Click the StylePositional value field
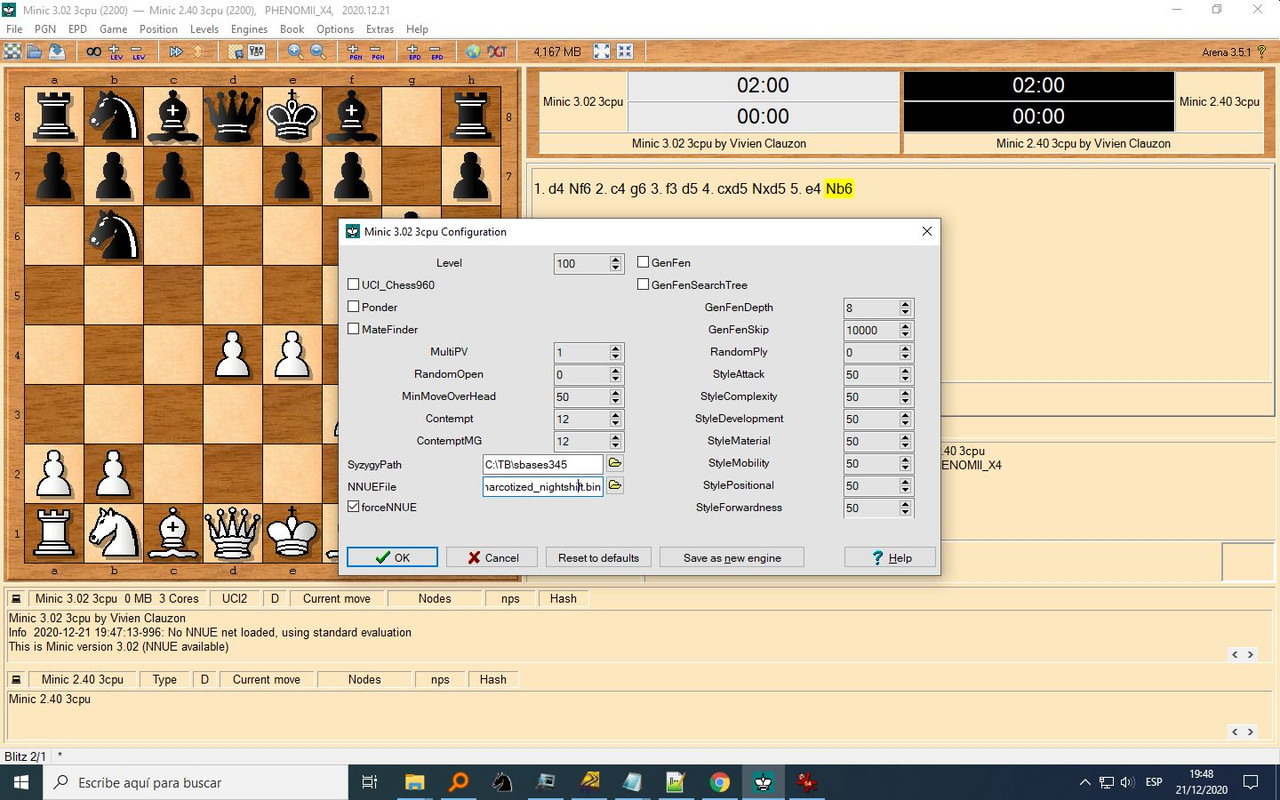Image resolution: width=1280 pixels, height=800 pixels. click(x=871, y=486)
